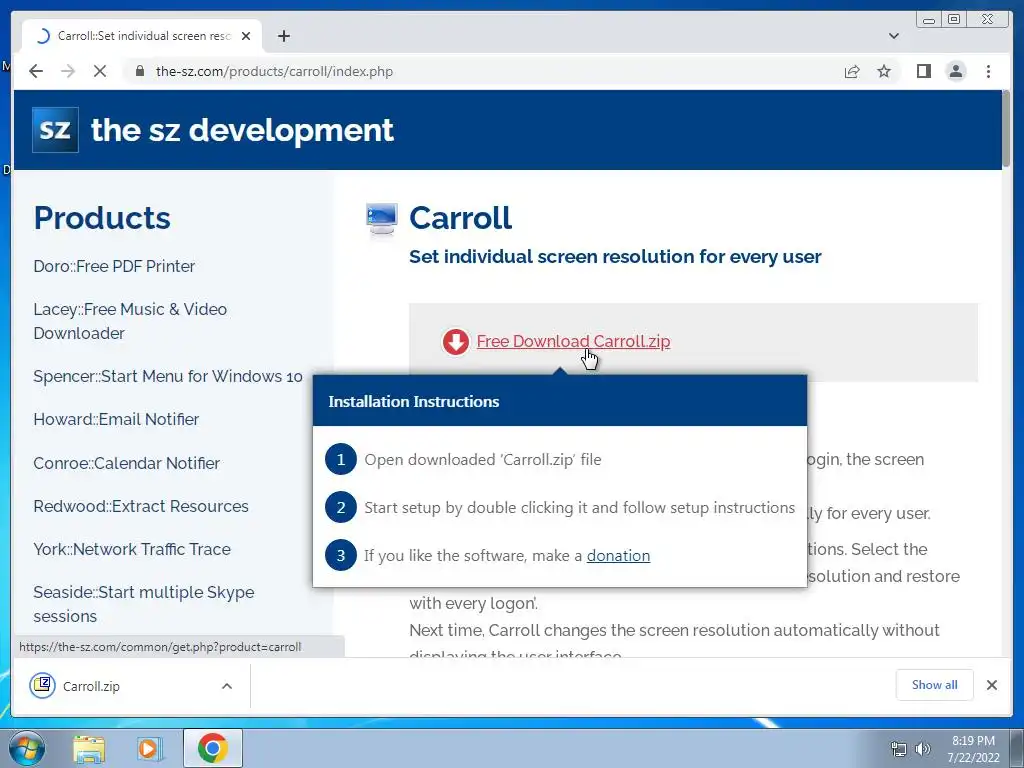Open York::Network Traffic Trace product
This screenshot has height=768, width=1024.
click(132, 549)
